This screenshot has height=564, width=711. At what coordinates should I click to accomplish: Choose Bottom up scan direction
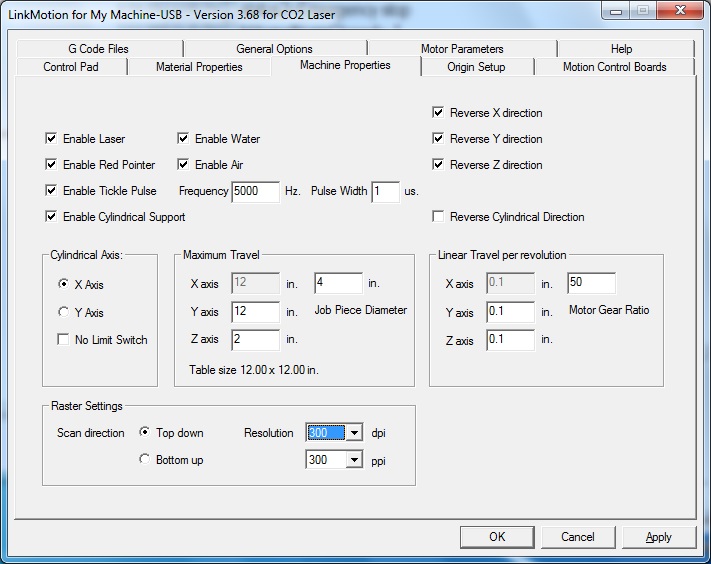pos(145,460)
